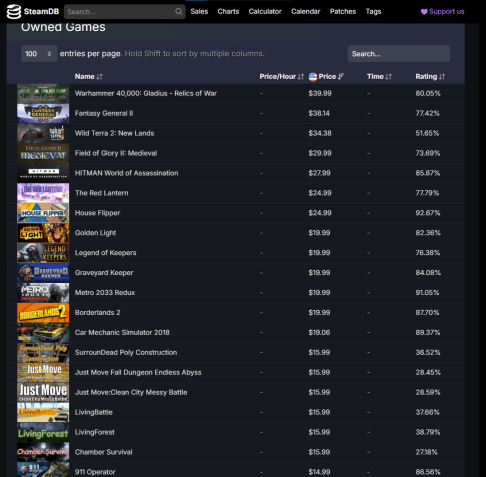The width and height of the screenshot is (486, 477).
Task: Open LivingBattle thumbnail image
Action: pyautogui.click(x=43, y=412)
